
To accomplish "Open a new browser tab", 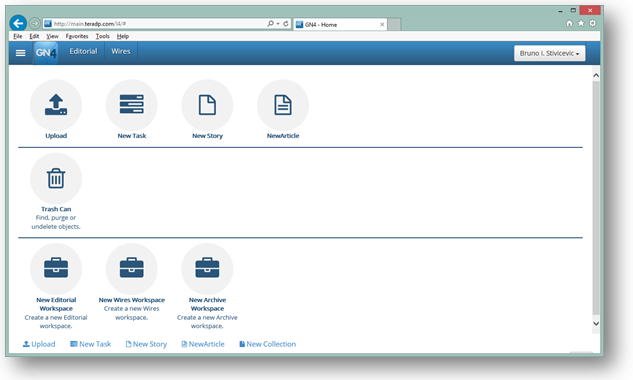I will 394,24.
